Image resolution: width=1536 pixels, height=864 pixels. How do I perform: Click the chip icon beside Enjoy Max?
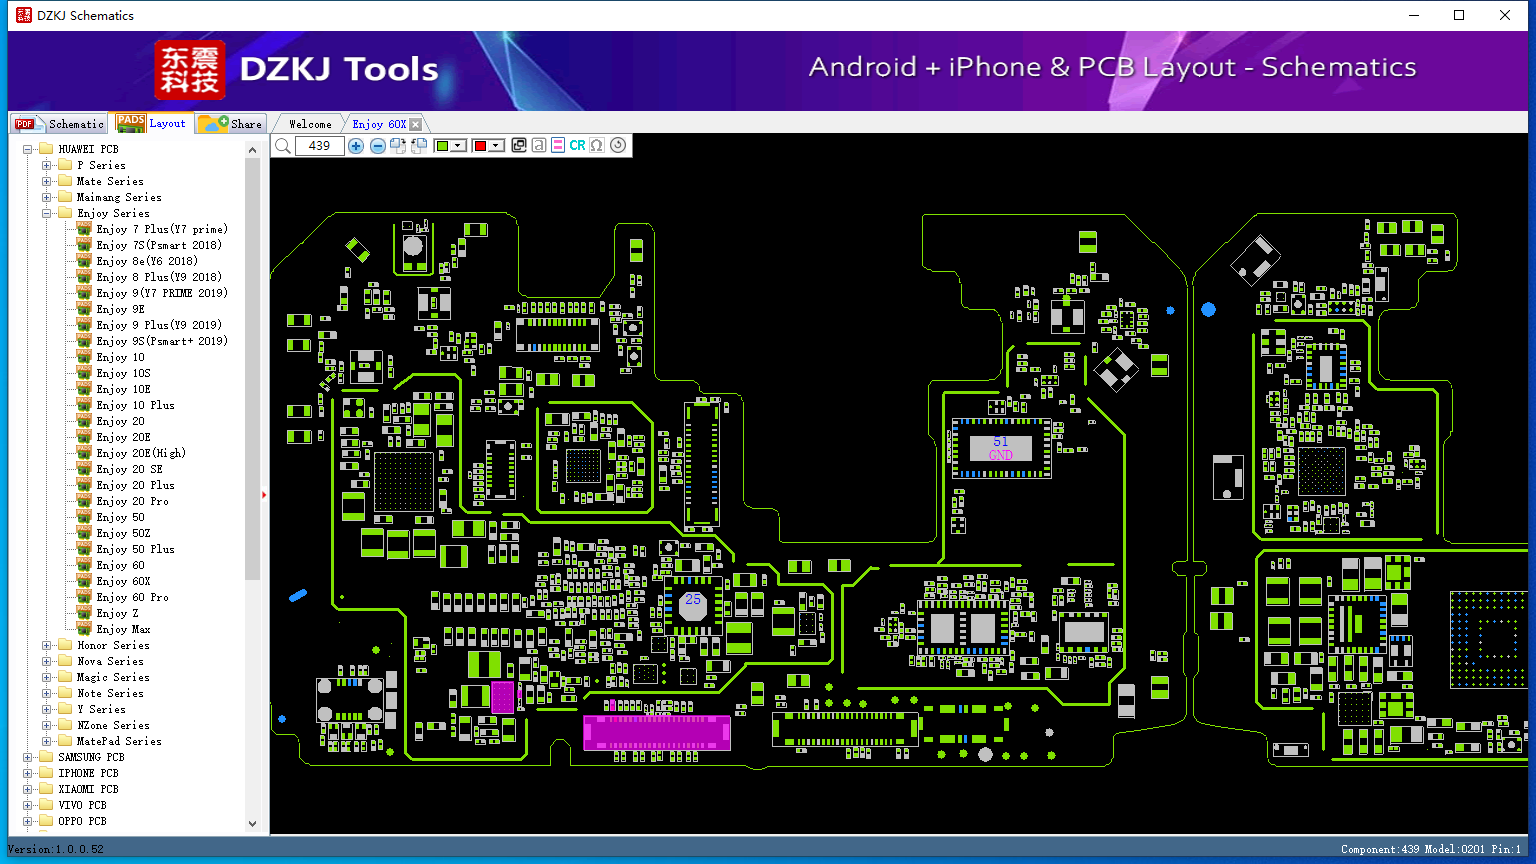point(85,629)
